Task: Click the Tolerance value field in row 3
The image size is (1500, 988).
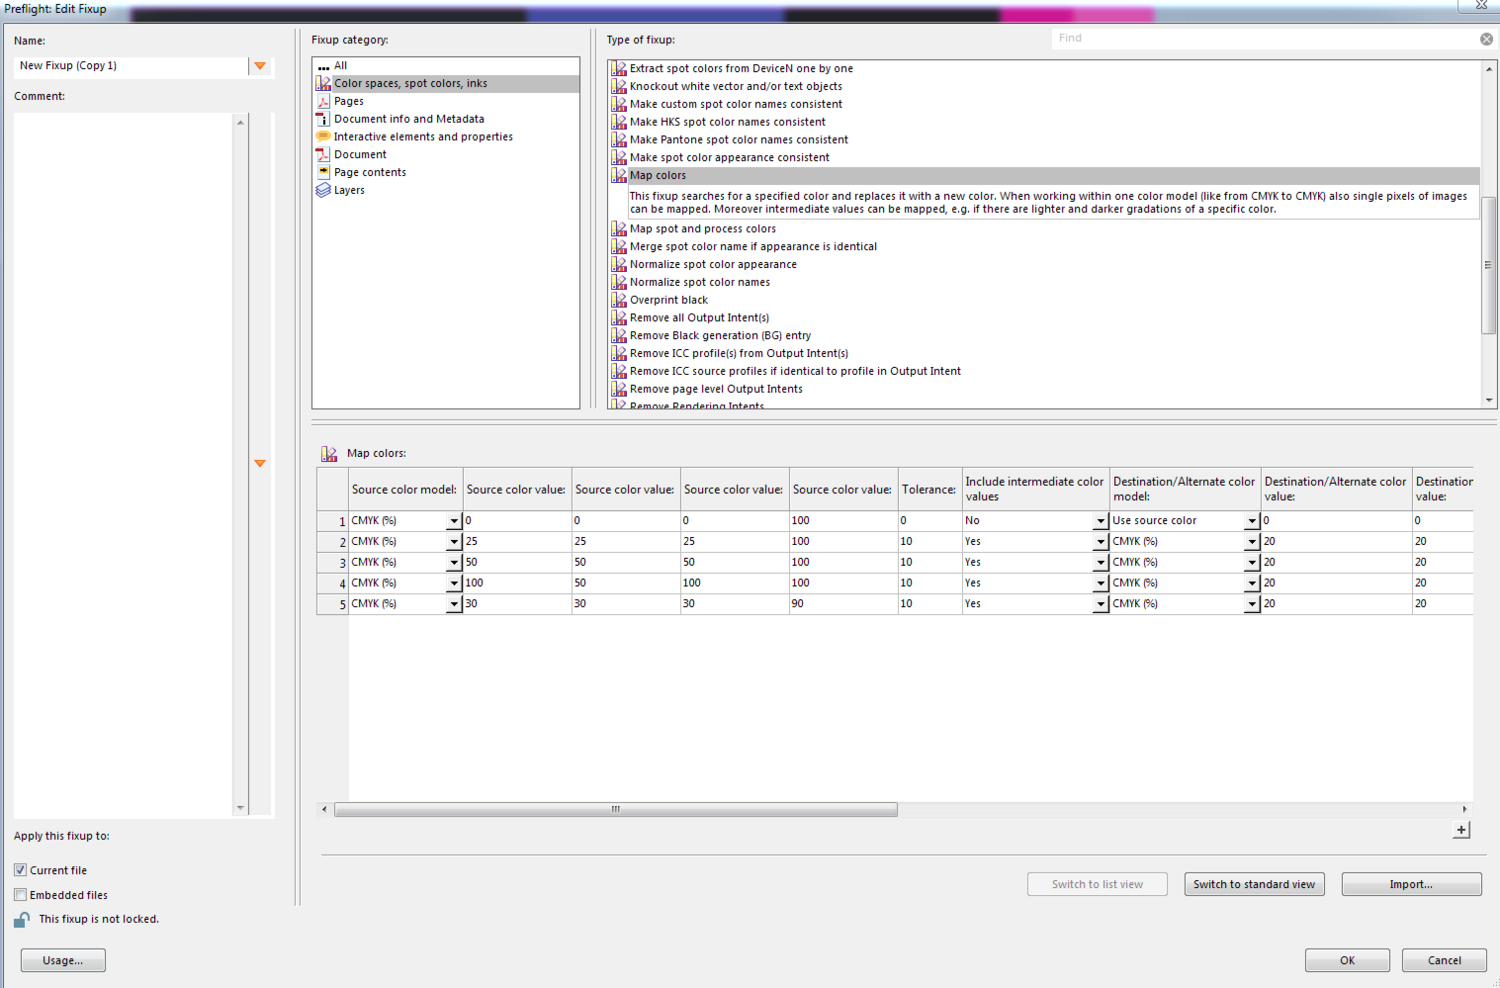Action: coord(929,562)
